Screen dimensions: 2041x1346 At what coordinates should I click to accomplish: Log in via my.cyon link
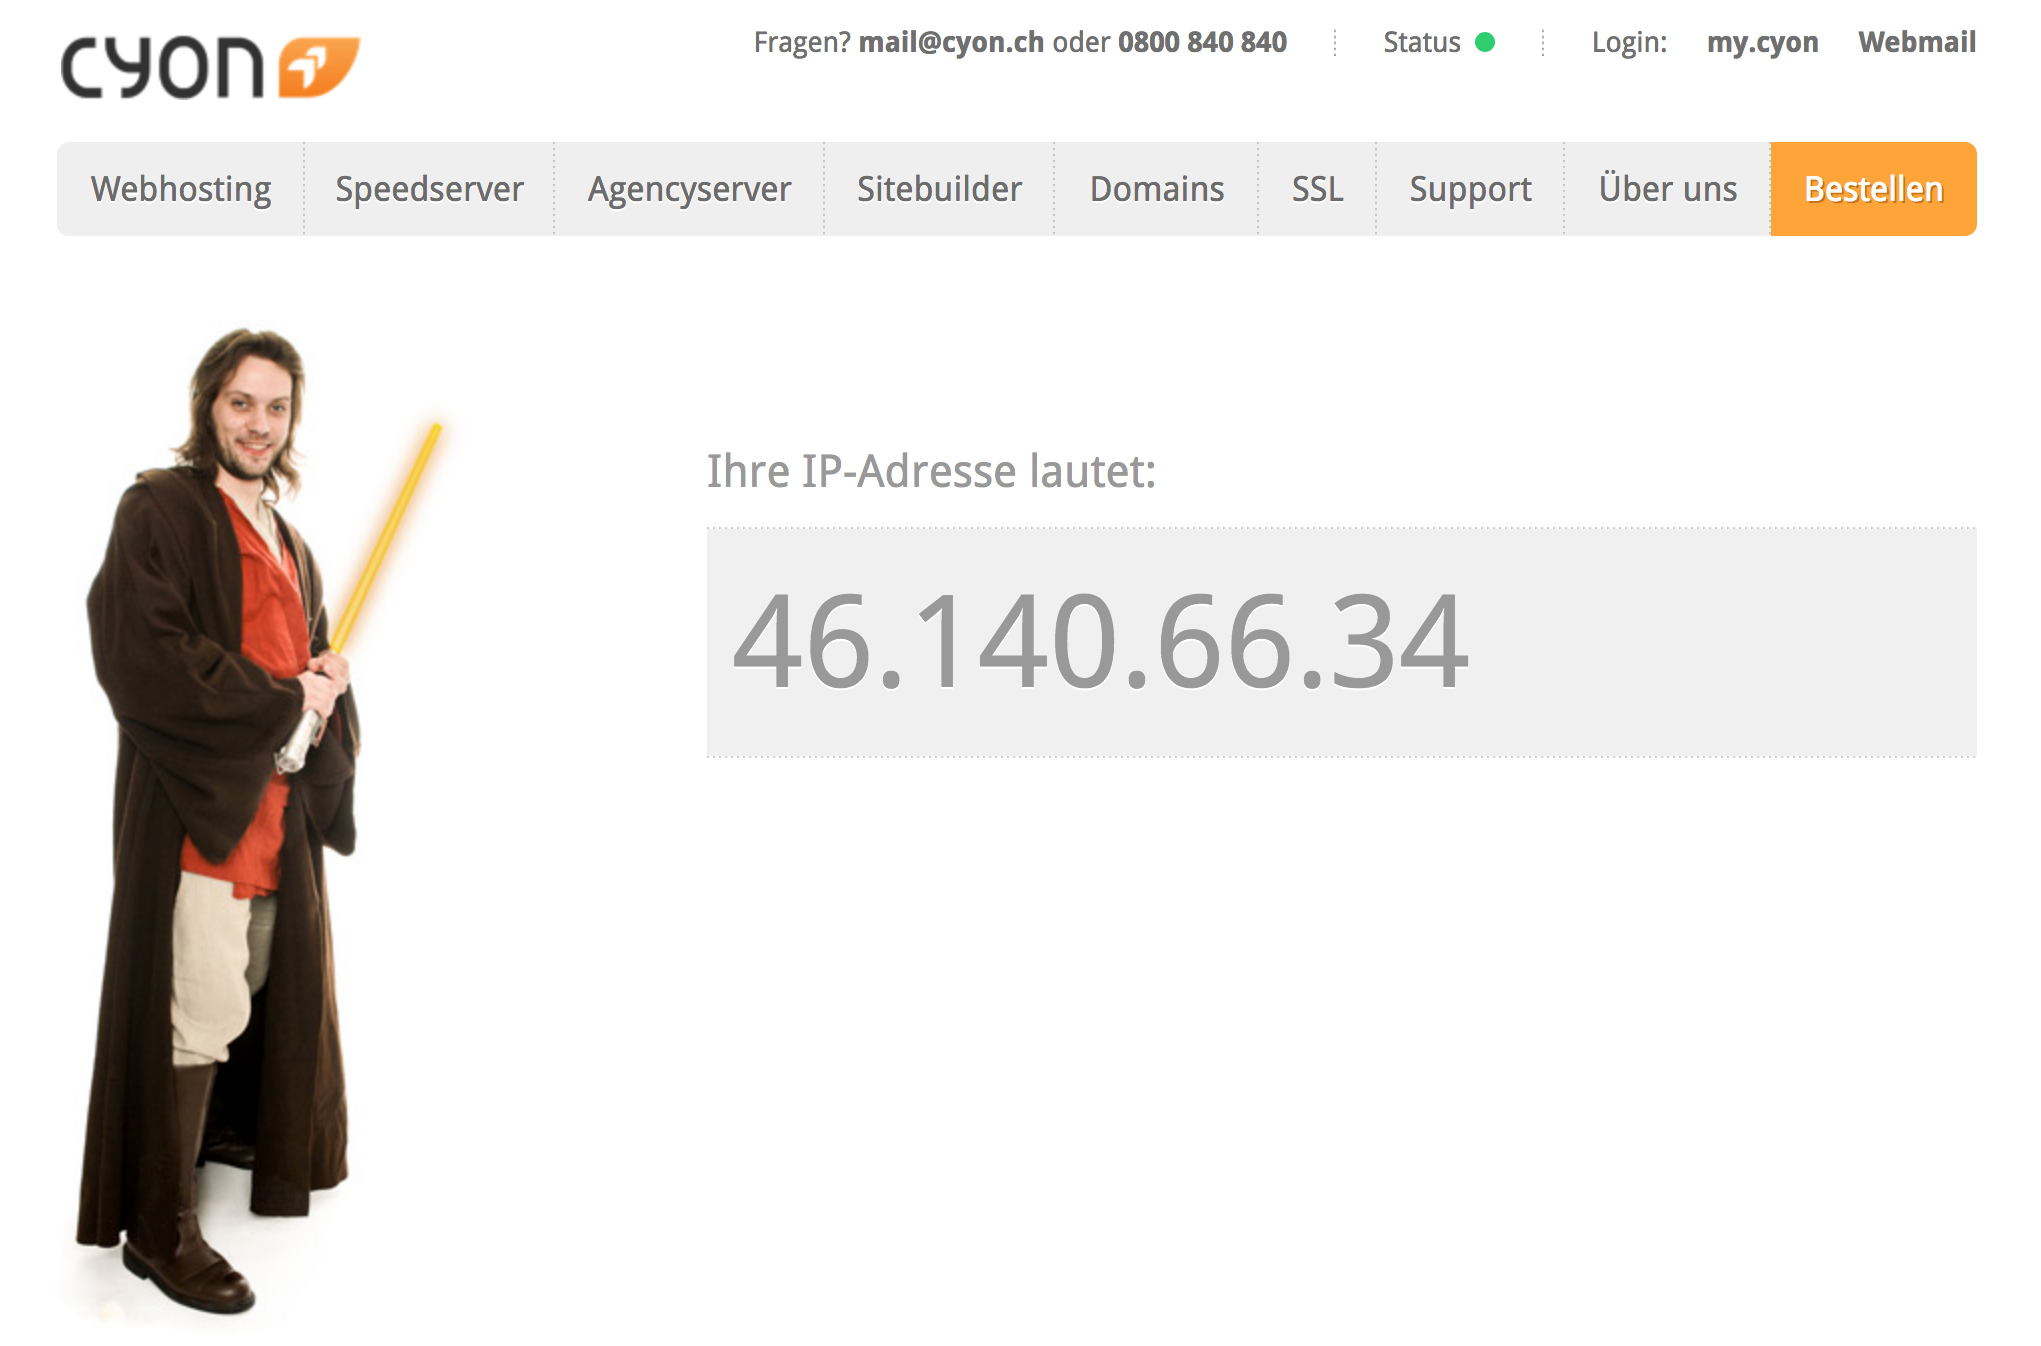coord(1762,43)
